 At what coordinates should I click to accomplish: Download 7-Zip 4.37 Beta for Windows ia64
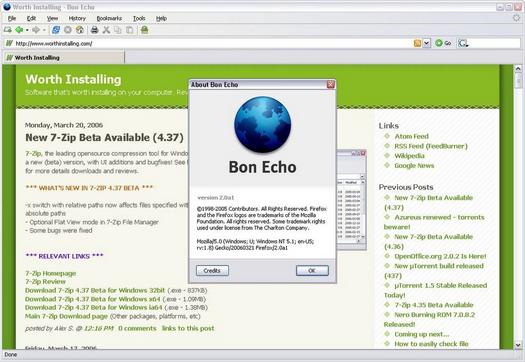tap(94, 307)
